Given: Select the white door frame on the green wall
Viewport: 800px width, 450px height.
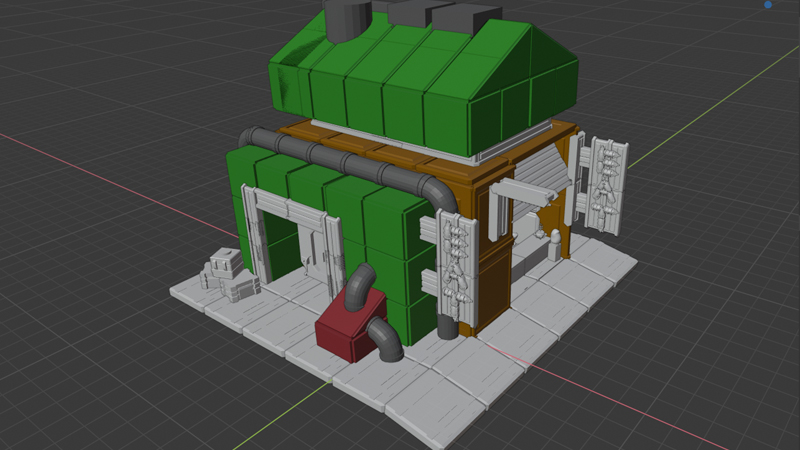Looking at the screenshot, I should point(293,240).
